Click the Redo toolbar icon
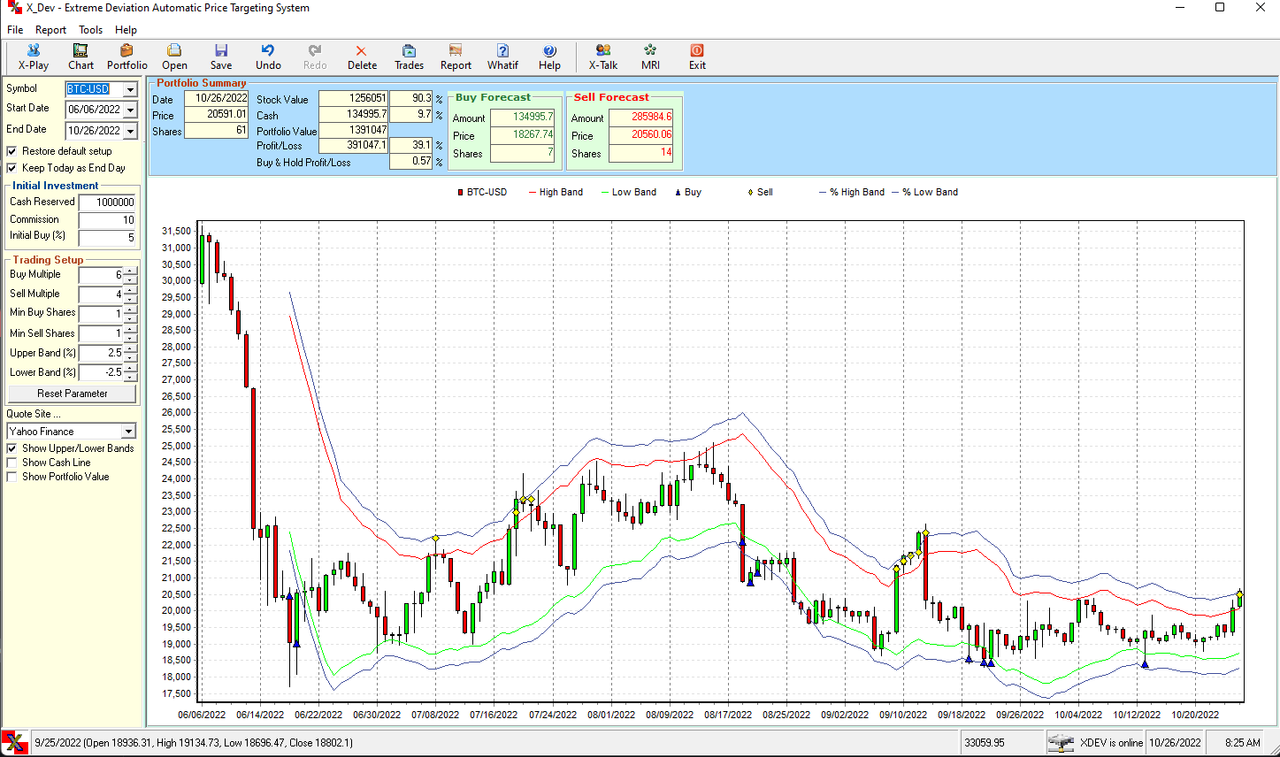 [315, 56]
